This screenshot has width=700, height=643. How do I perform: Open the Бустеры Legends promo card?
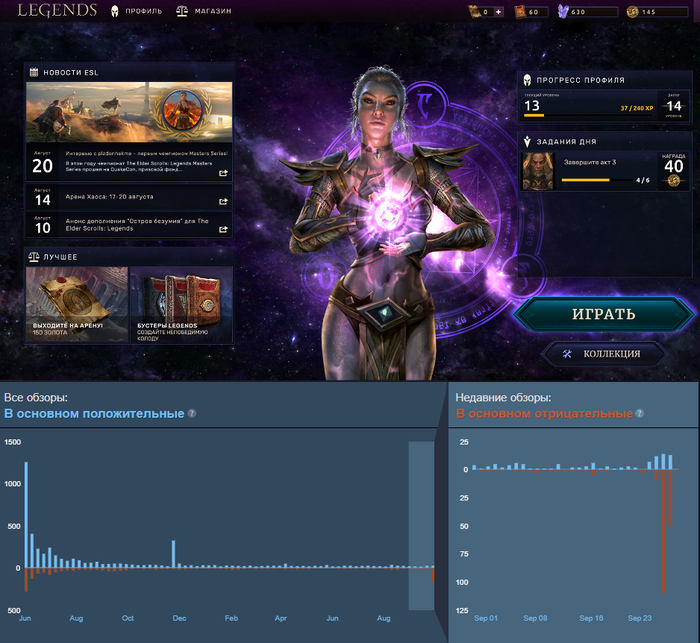pyautogui.click(x=181, y=305)
